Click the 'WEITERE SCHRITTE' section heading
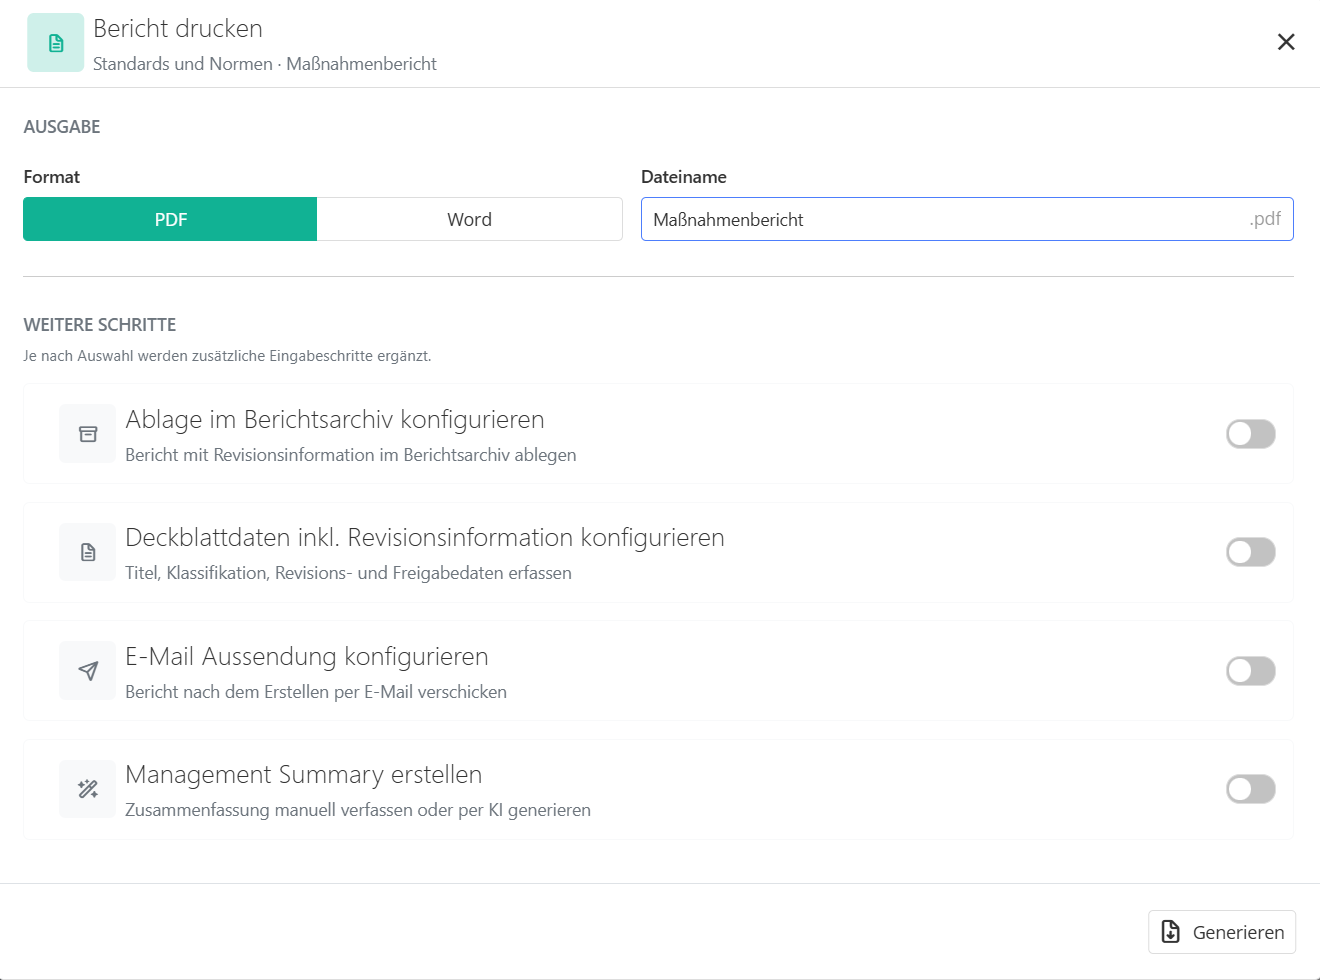 100,325
